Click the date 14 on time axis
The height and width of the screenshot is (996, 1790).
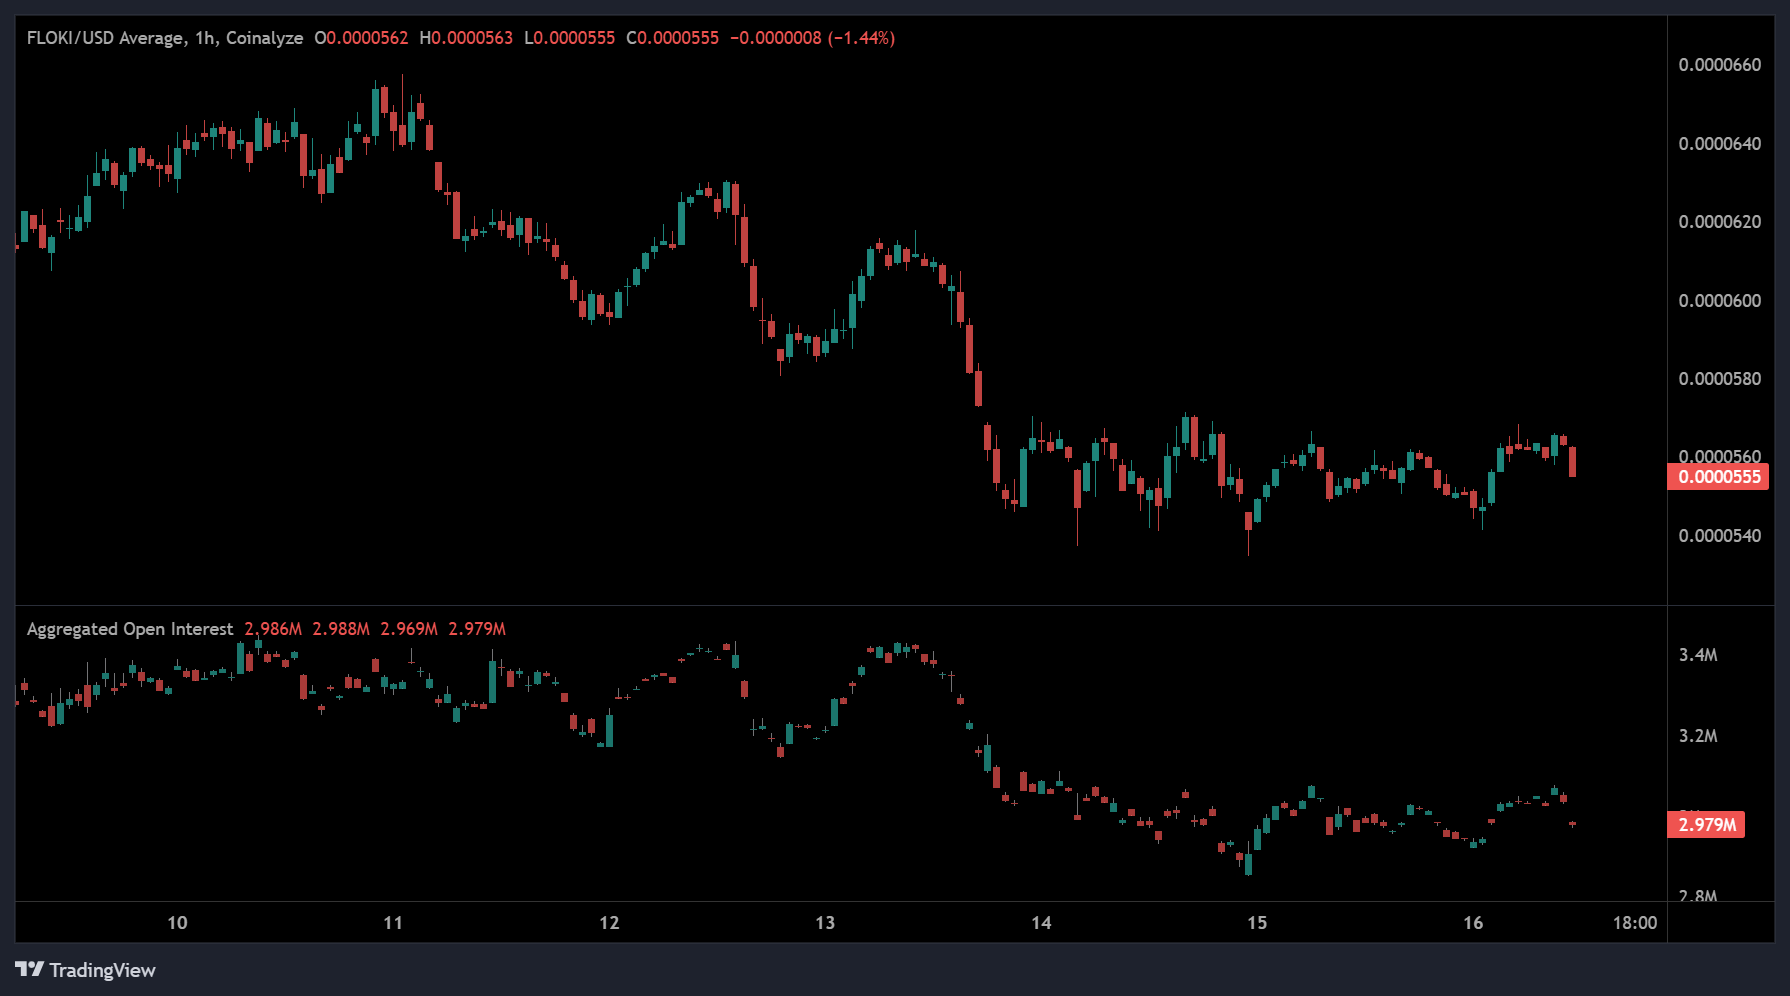point(1041,922)
